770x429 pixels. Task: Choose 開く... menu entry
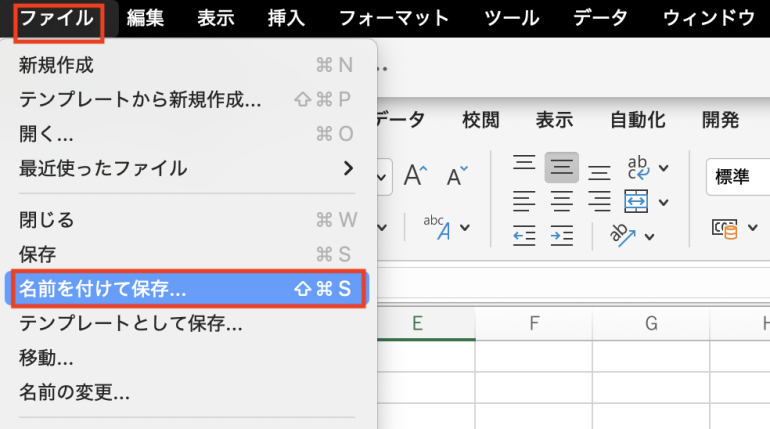187,134
